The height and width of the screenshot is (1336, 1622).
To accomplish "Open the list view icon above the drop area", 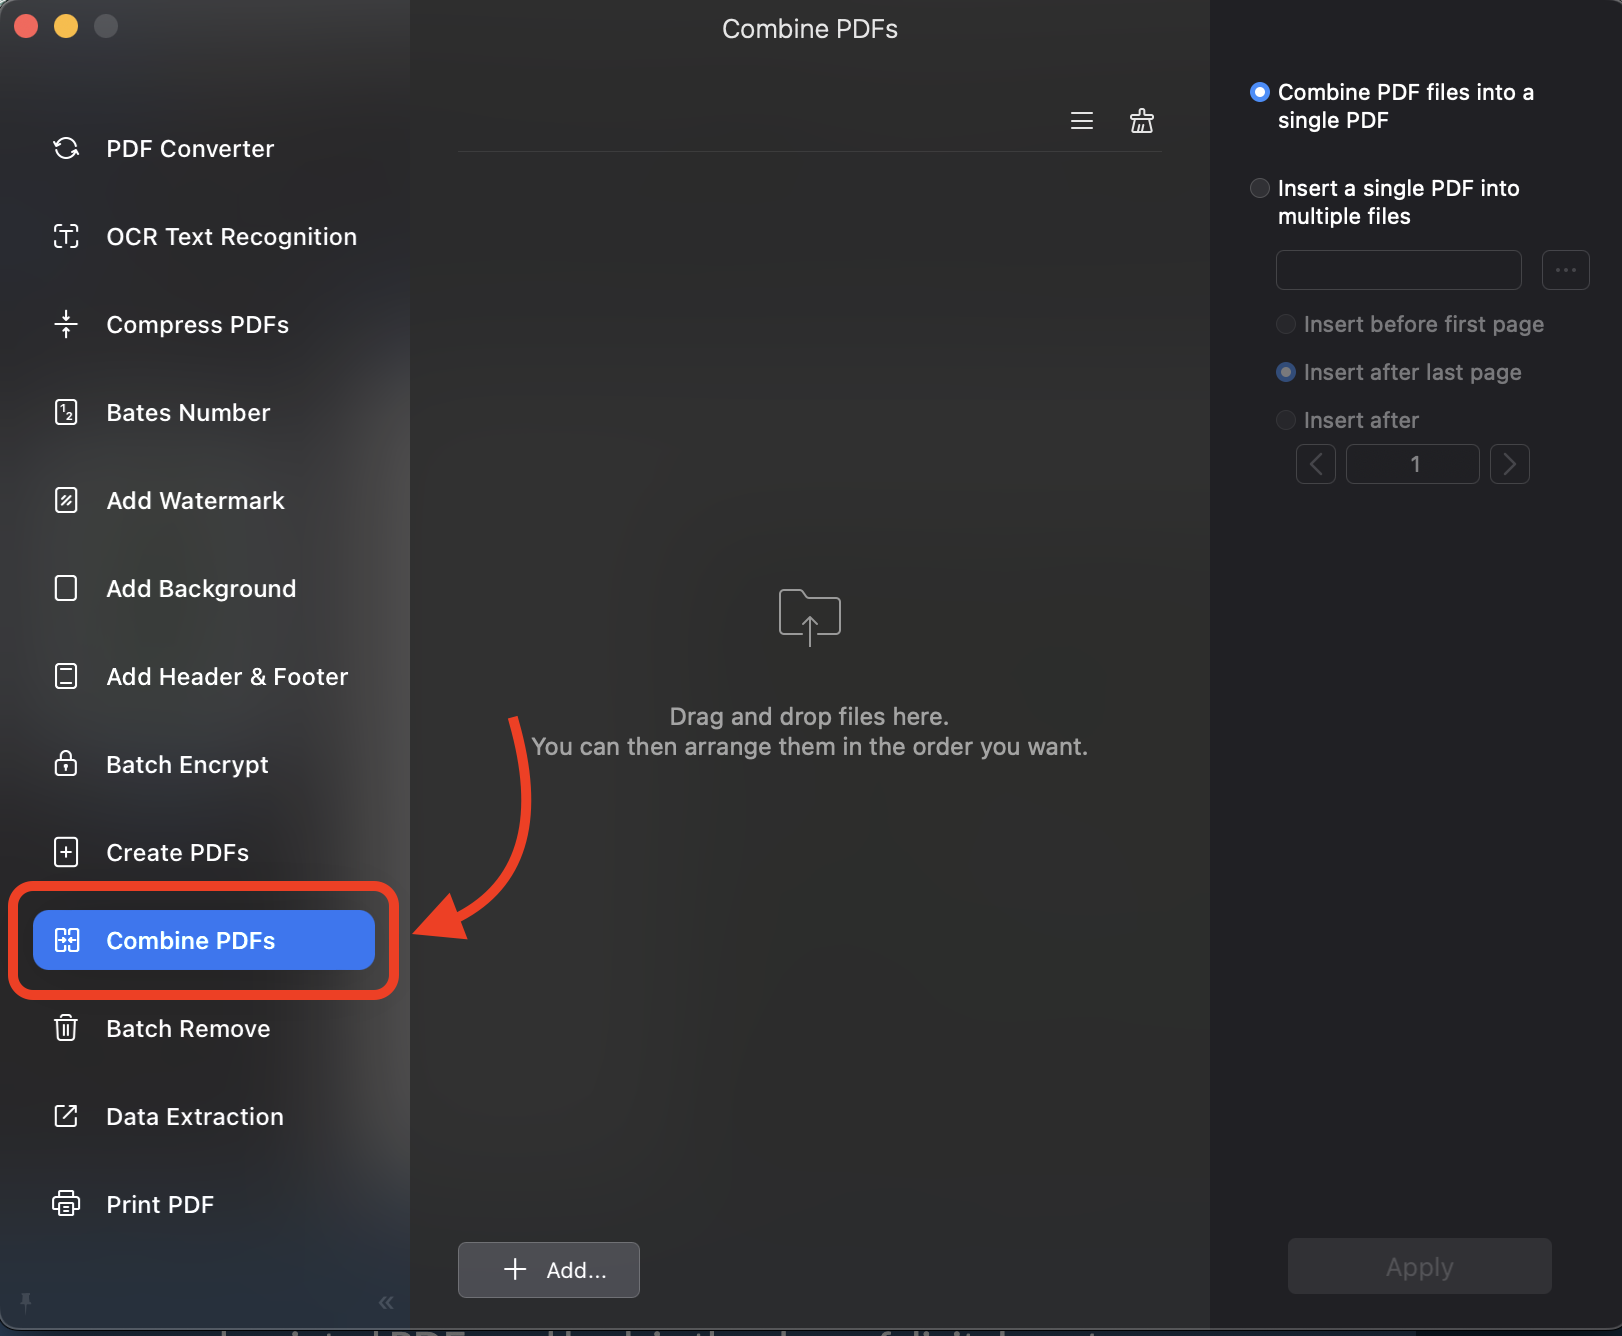I will [x=1081, y=120].
